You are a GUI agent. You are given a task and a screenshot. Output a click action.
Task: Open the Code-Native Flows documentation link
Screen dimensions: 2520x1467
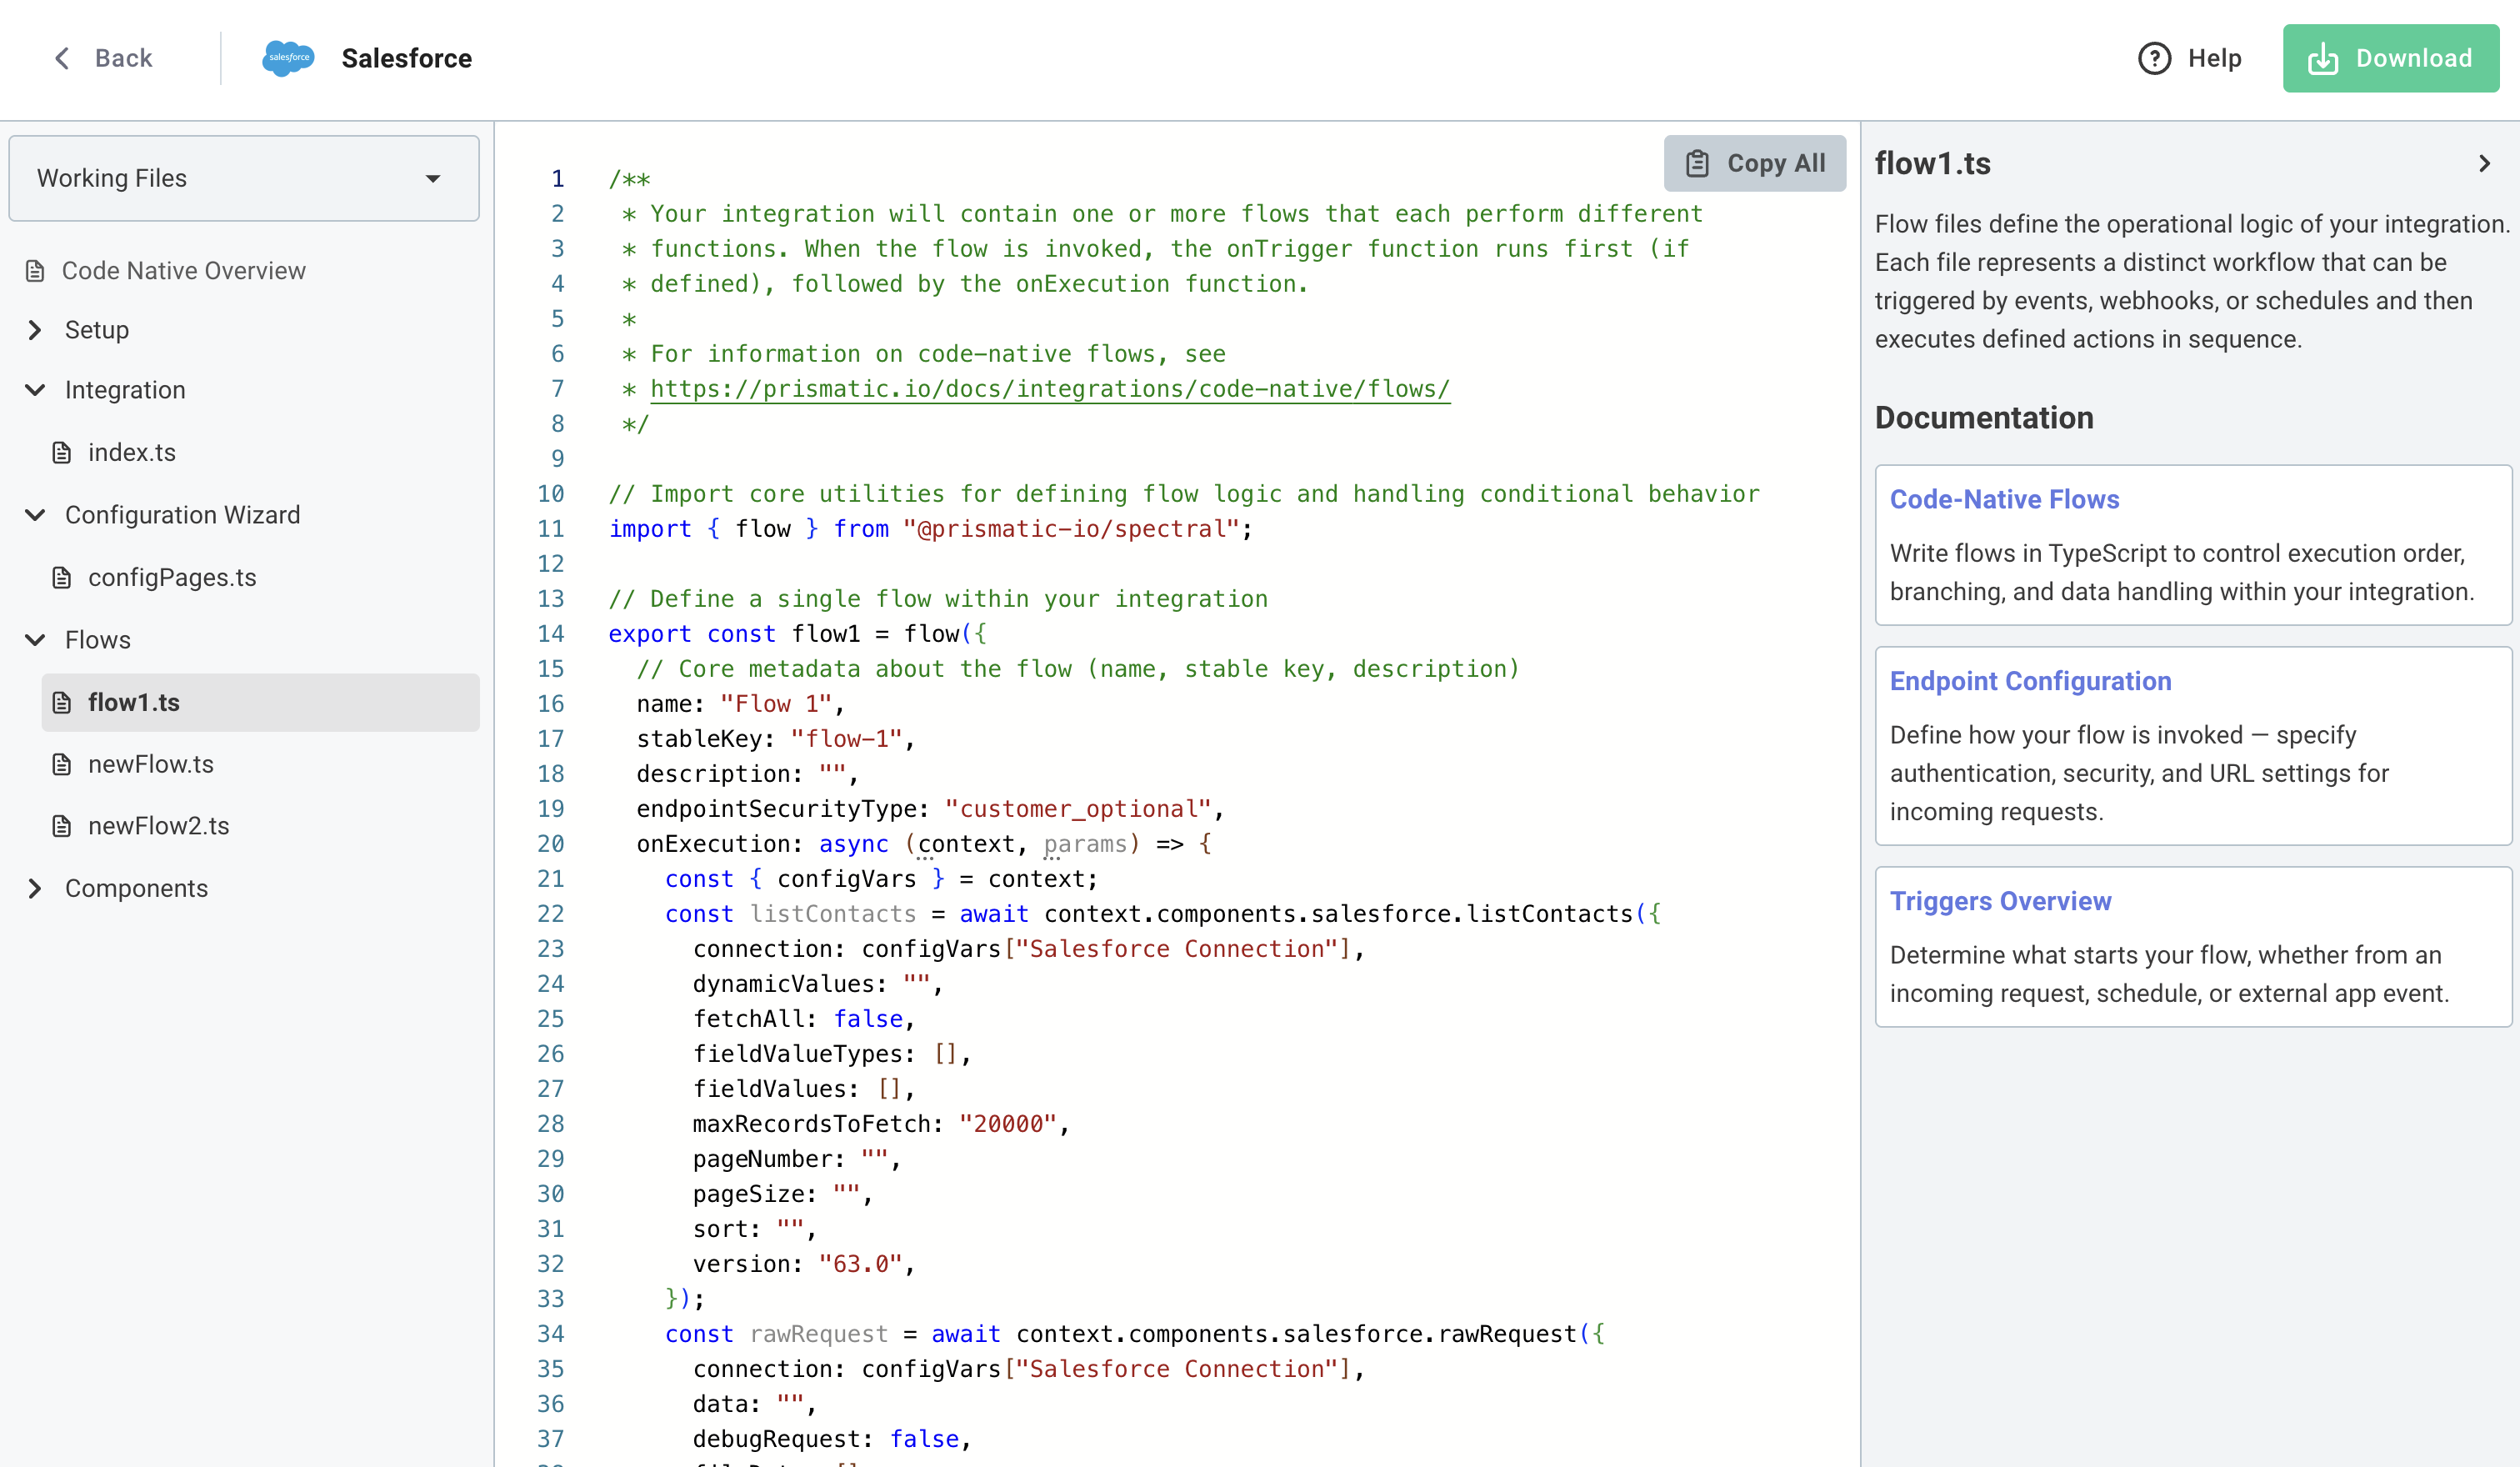[x=2004, y=499]
